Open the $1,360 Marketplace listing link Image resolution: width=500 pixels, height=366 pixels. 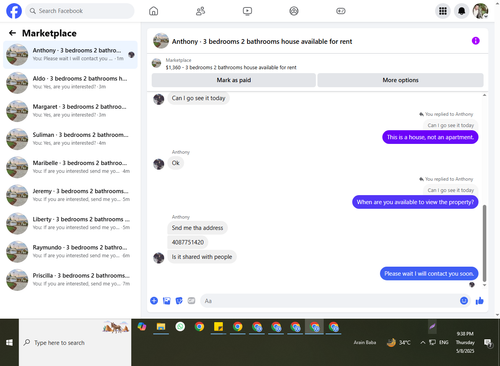[231, 67]
